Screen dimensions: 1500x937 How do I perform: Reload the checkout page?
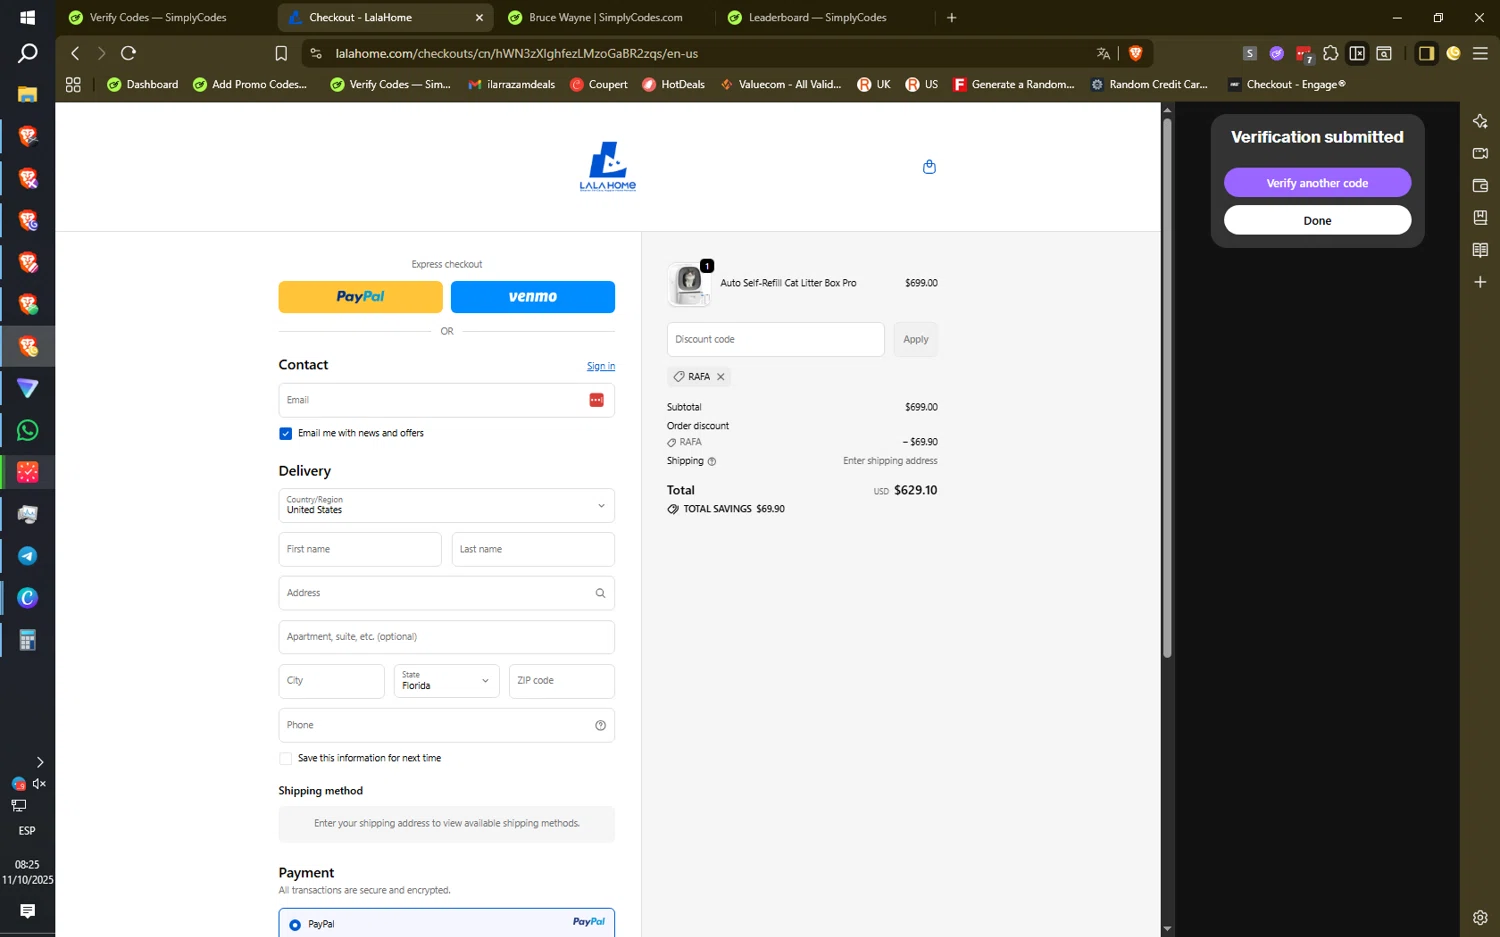pyautogui.click(x=128, y=53)
